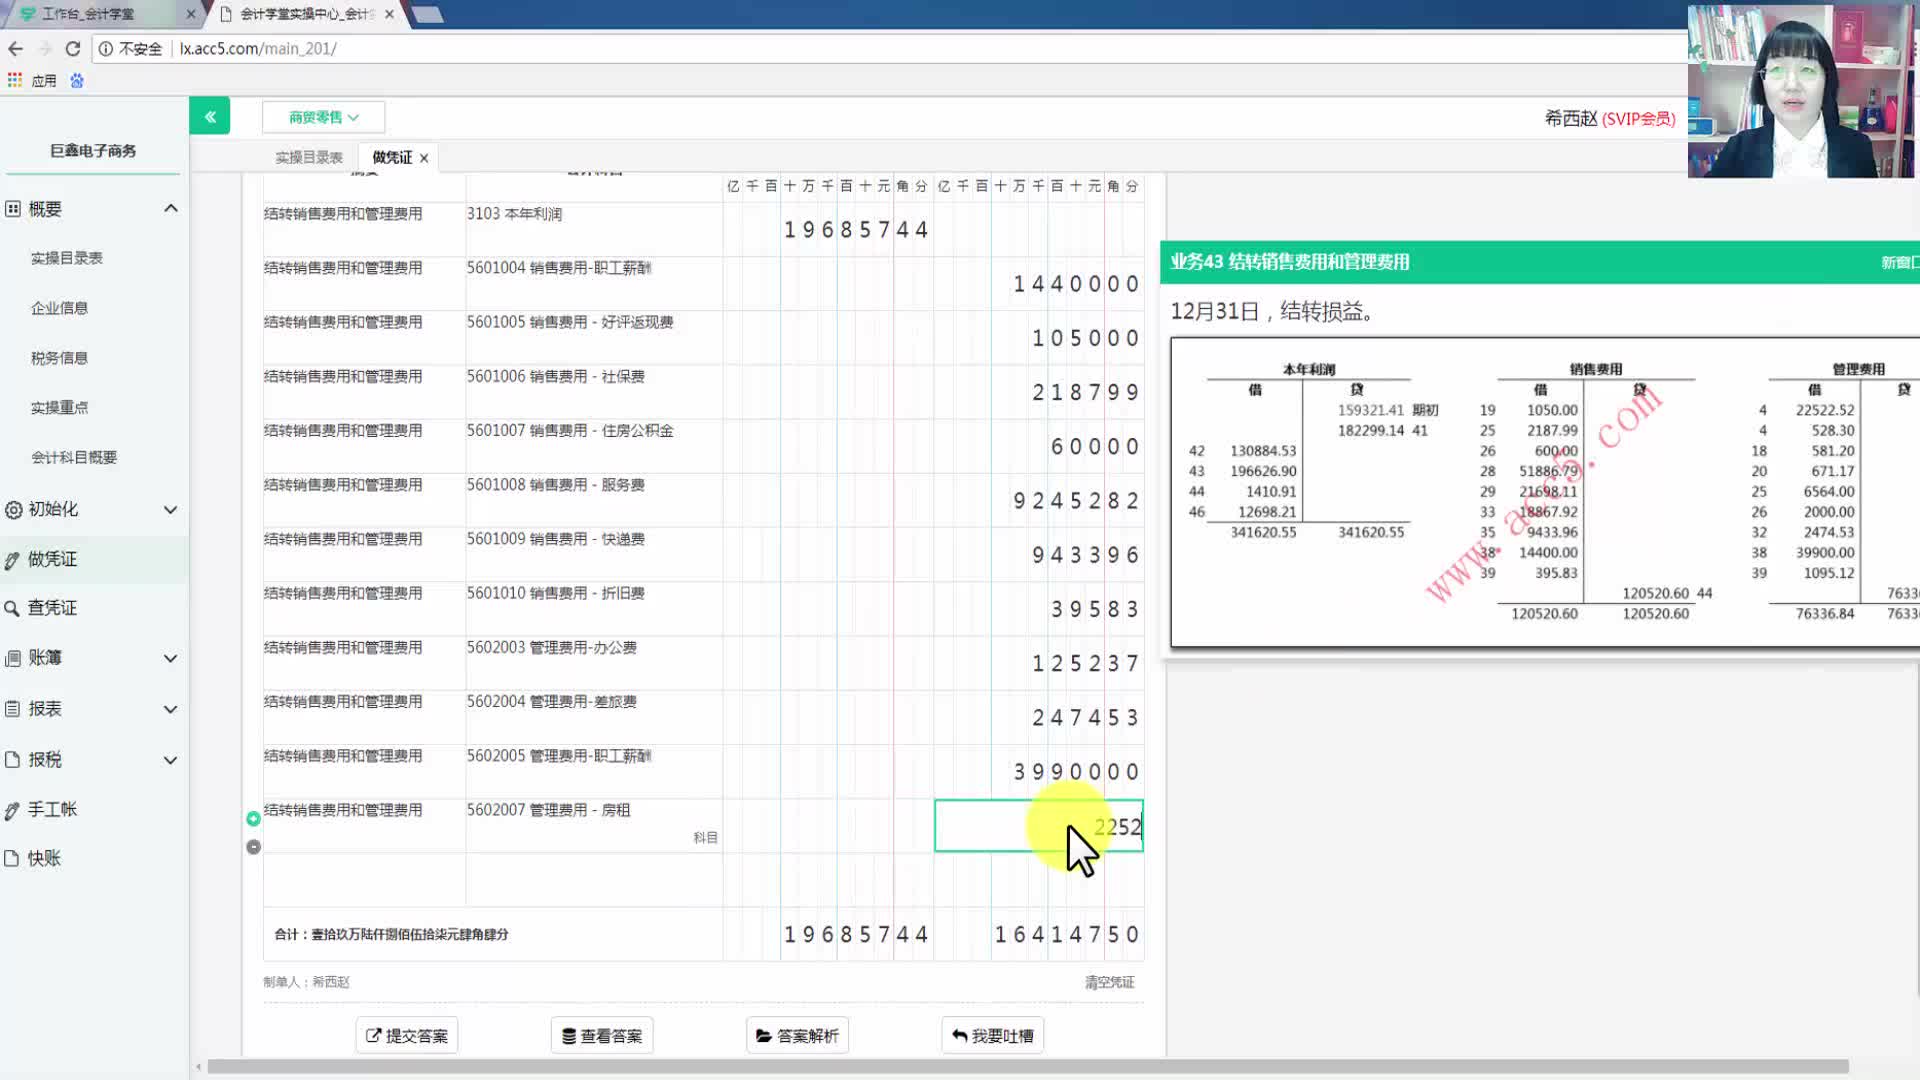The width and height of the screenshot is (1920, 1080).
Task: Click the Baidu paw bookmark icon
Action: 77,80
